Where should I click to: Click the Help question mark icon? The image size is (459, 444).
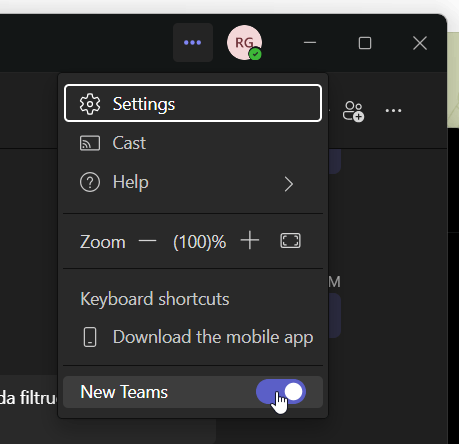coord(90,182)
